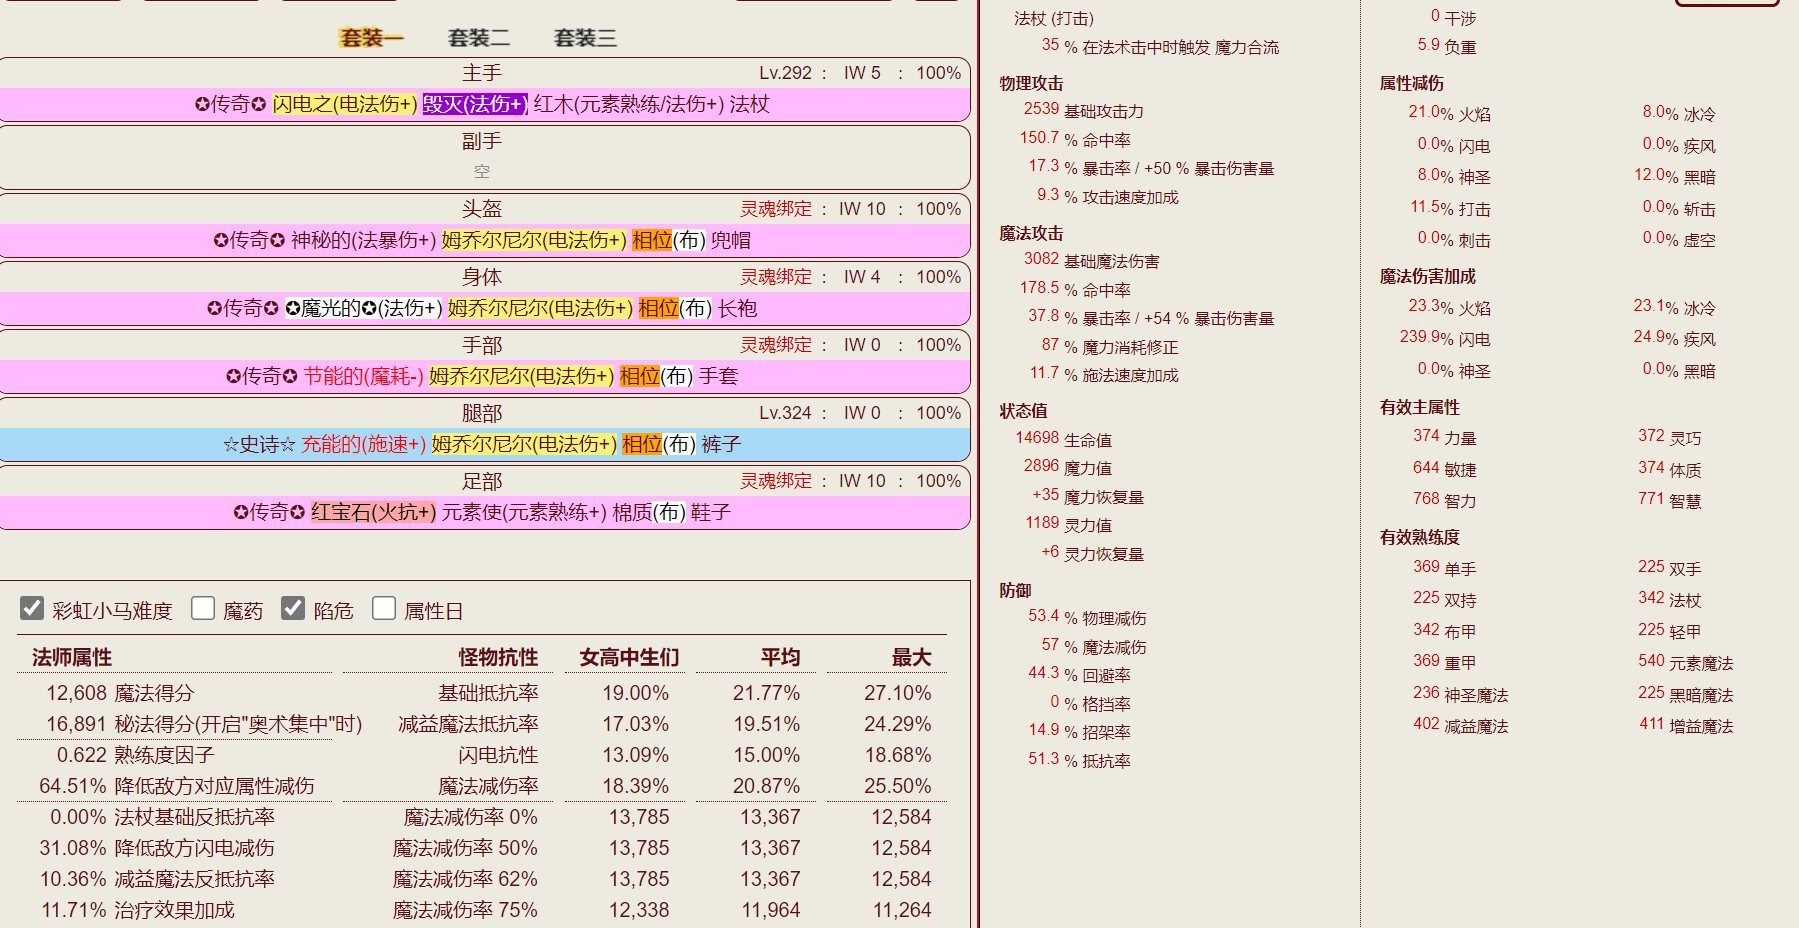
Task: Click the 2539 基础攻击力 stat
Action: tap(1083, 110)
